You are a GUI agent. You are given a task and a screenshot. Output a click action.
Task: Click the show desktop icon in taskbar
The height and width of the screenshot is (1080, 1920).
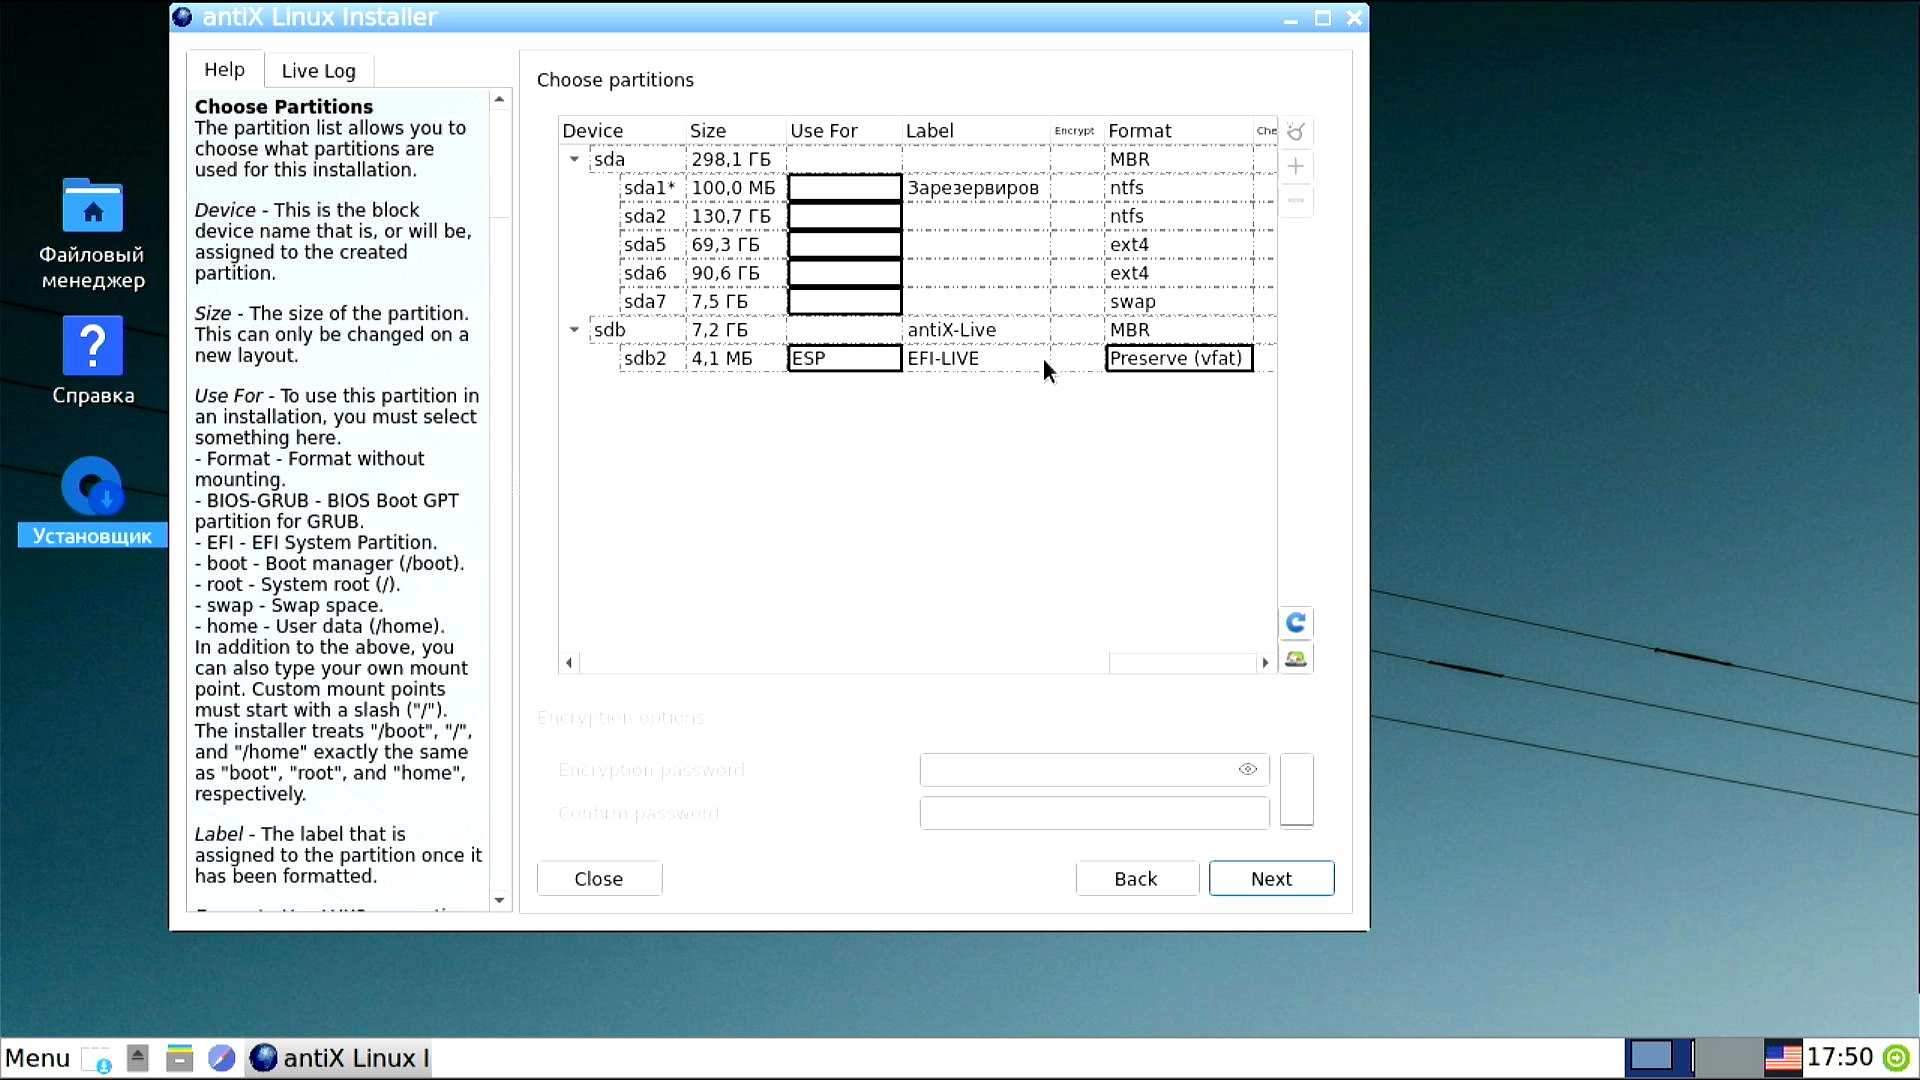97,1059
